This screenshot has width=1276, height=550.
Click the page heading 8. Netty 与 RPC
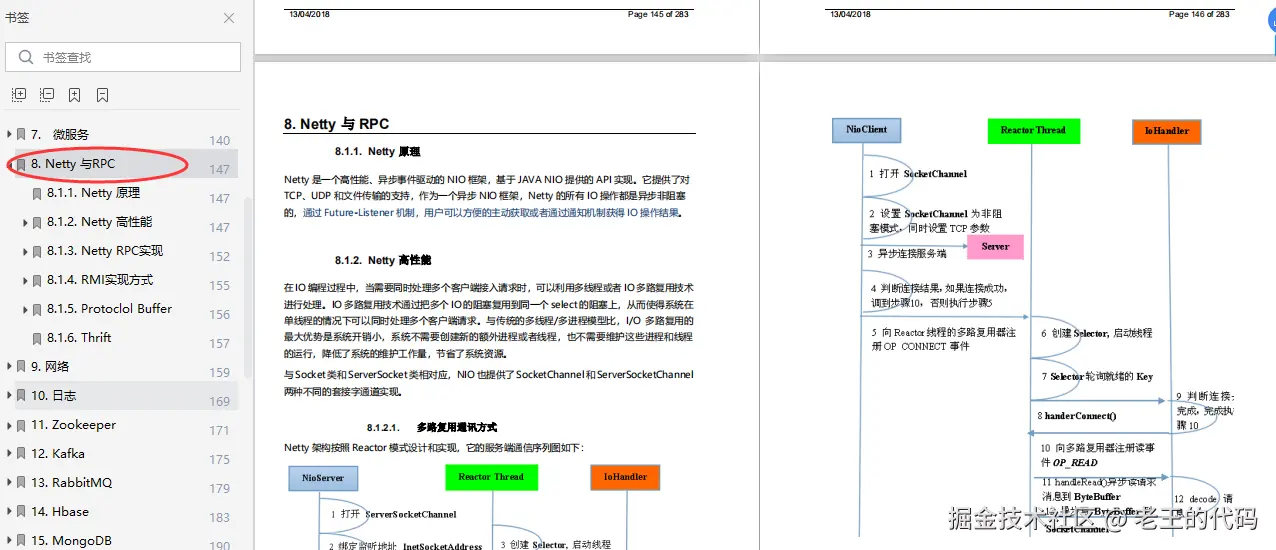[x=336, y=124]
